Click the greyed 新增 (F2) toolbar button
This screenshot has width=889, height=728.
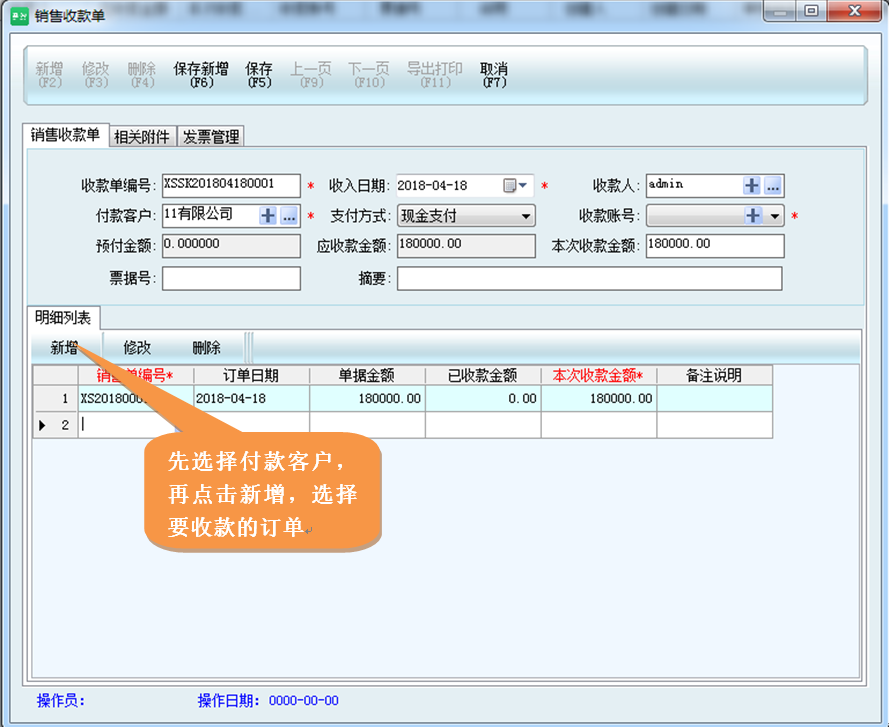(x=49, y=75)
